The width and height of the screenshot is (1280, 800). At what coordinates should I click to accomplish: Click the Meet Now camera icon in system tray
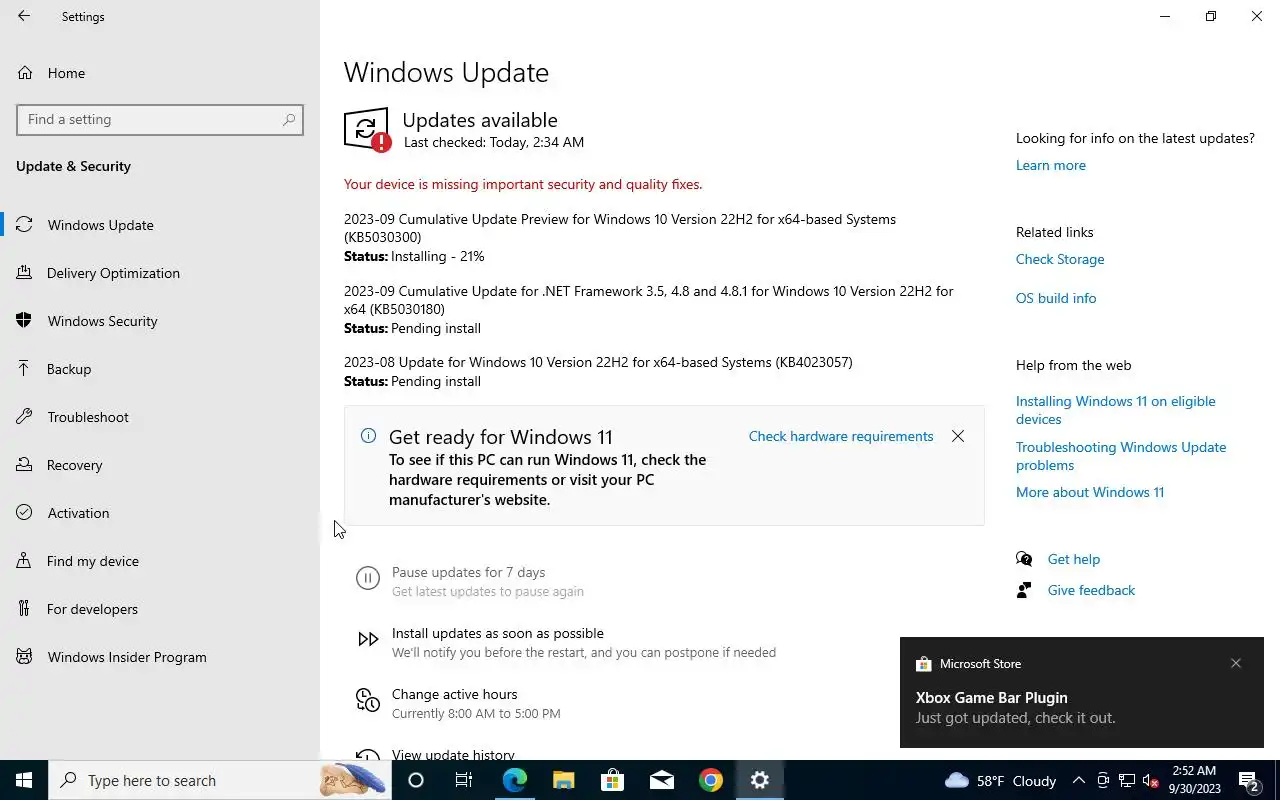[1103, 780]
